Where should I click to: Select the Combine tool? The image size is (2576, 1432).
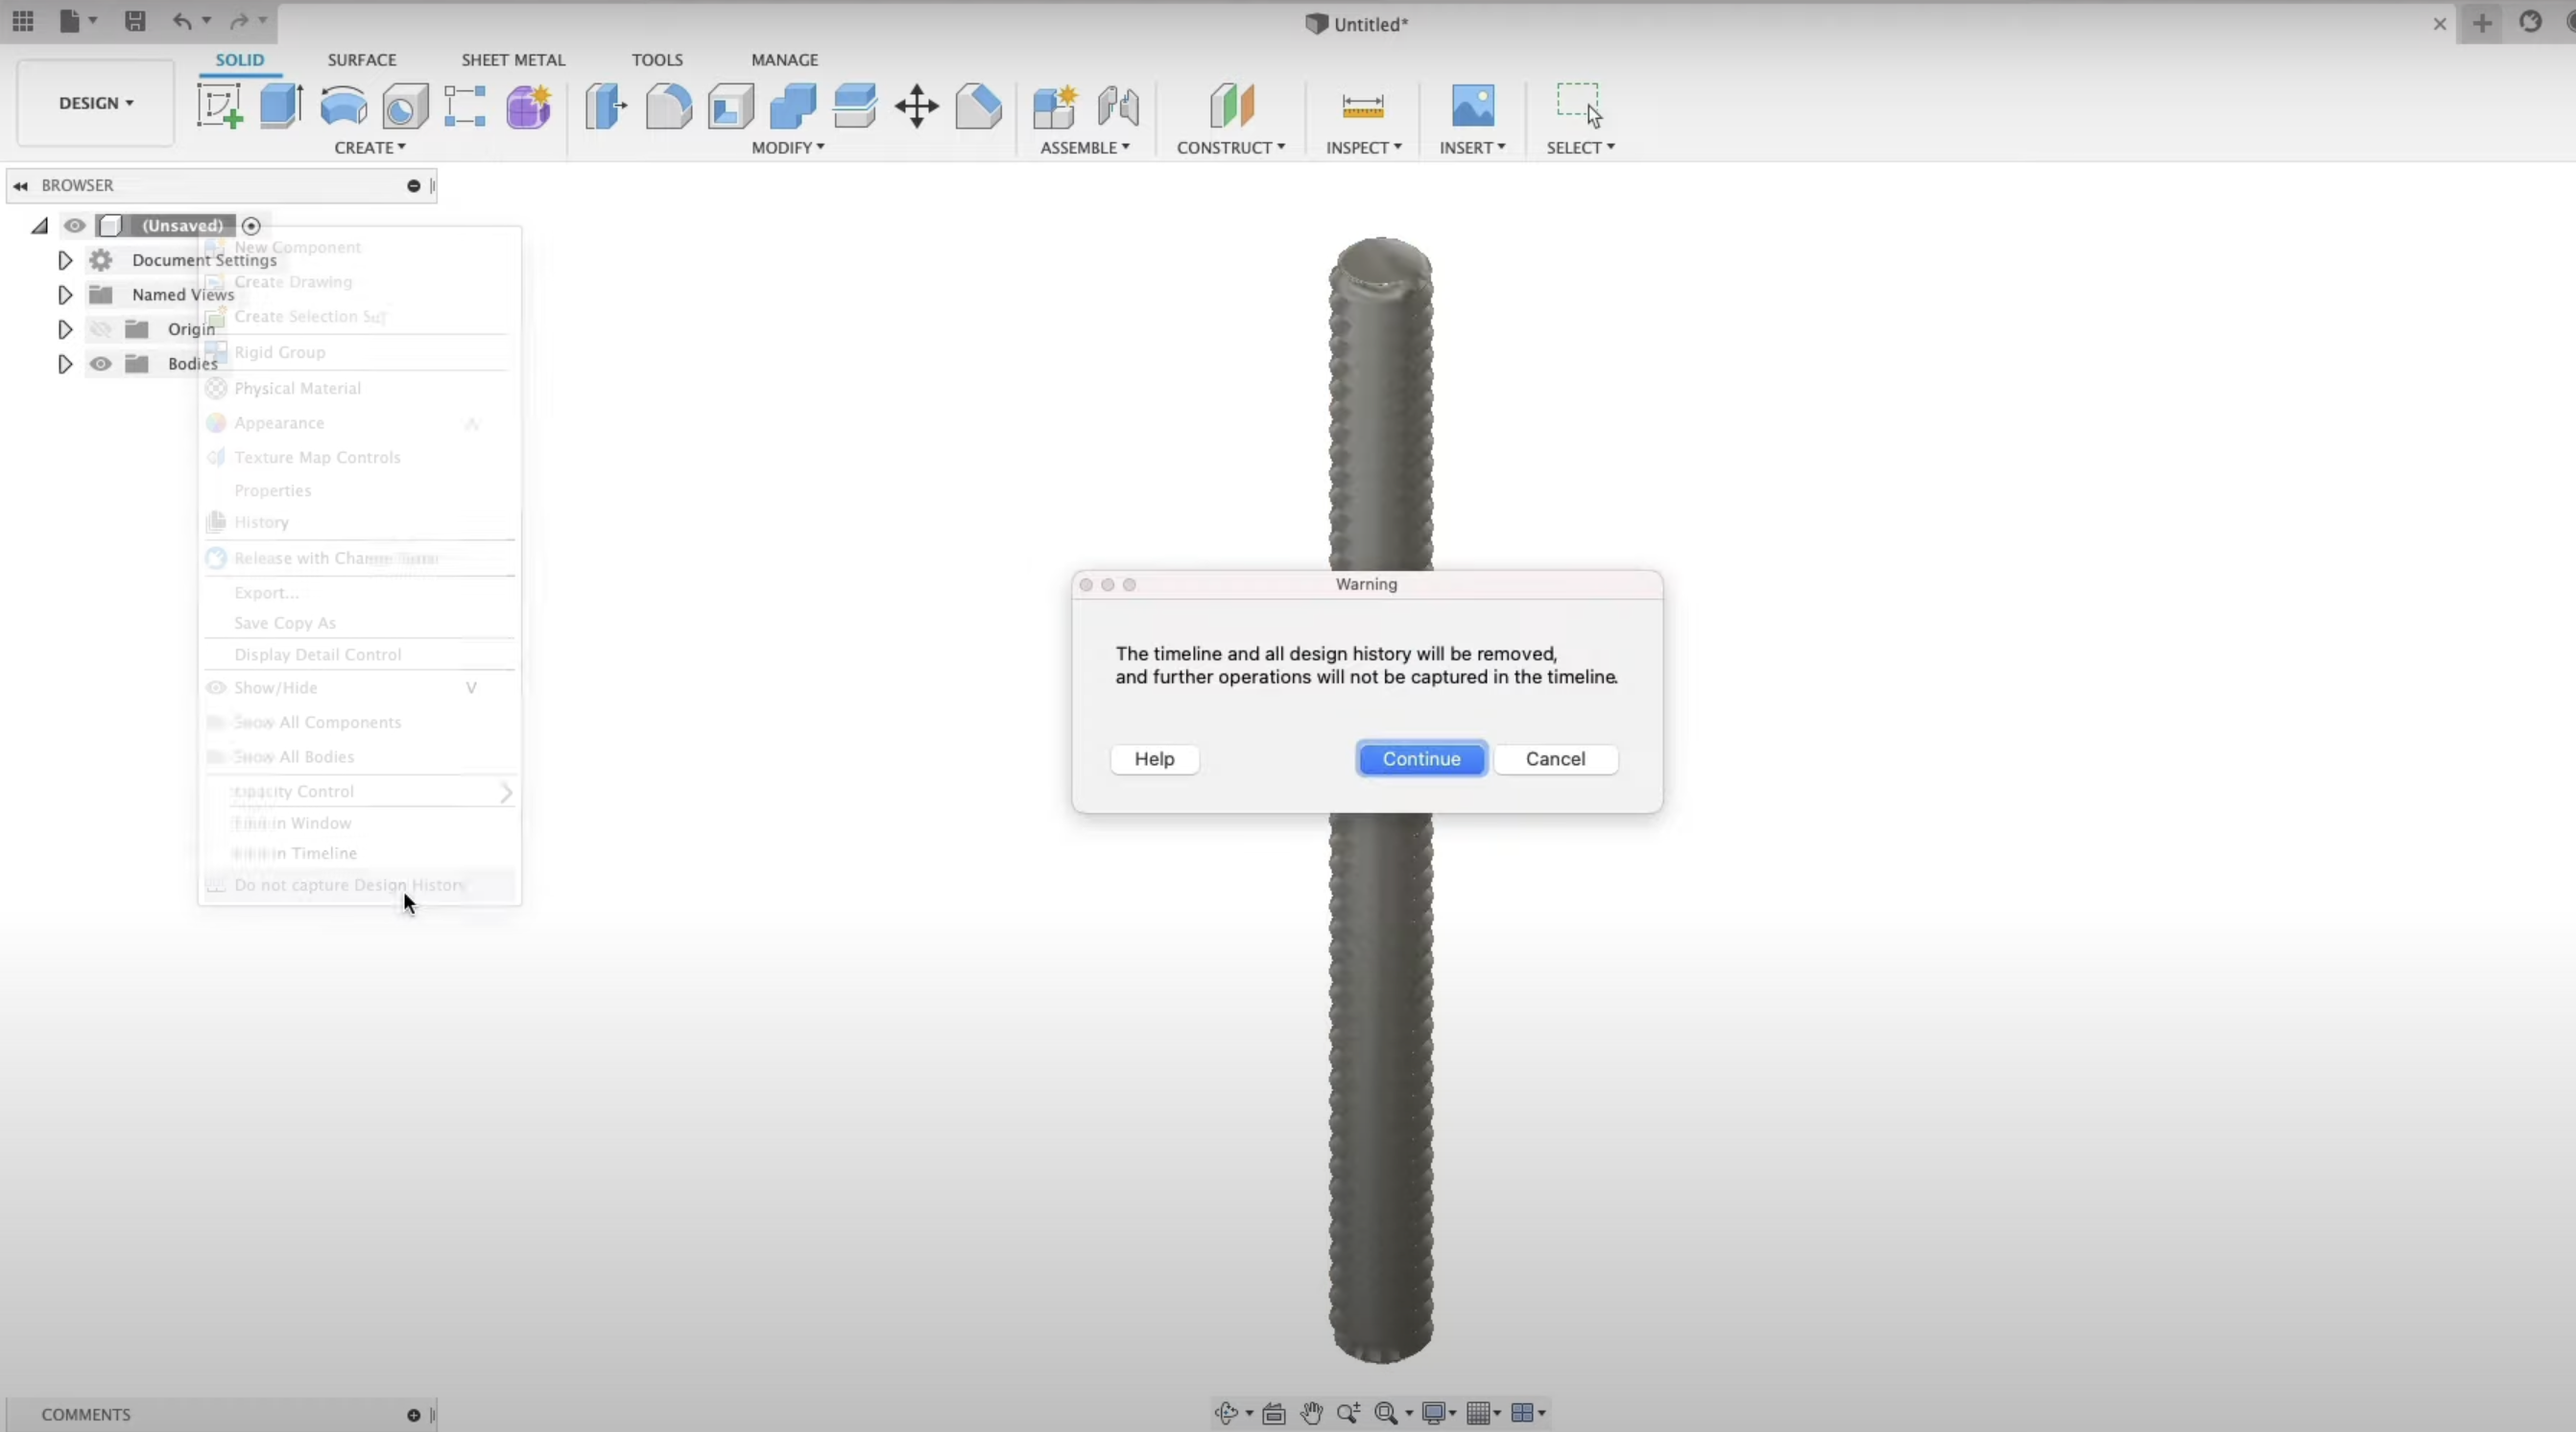[x=793, y=106]
